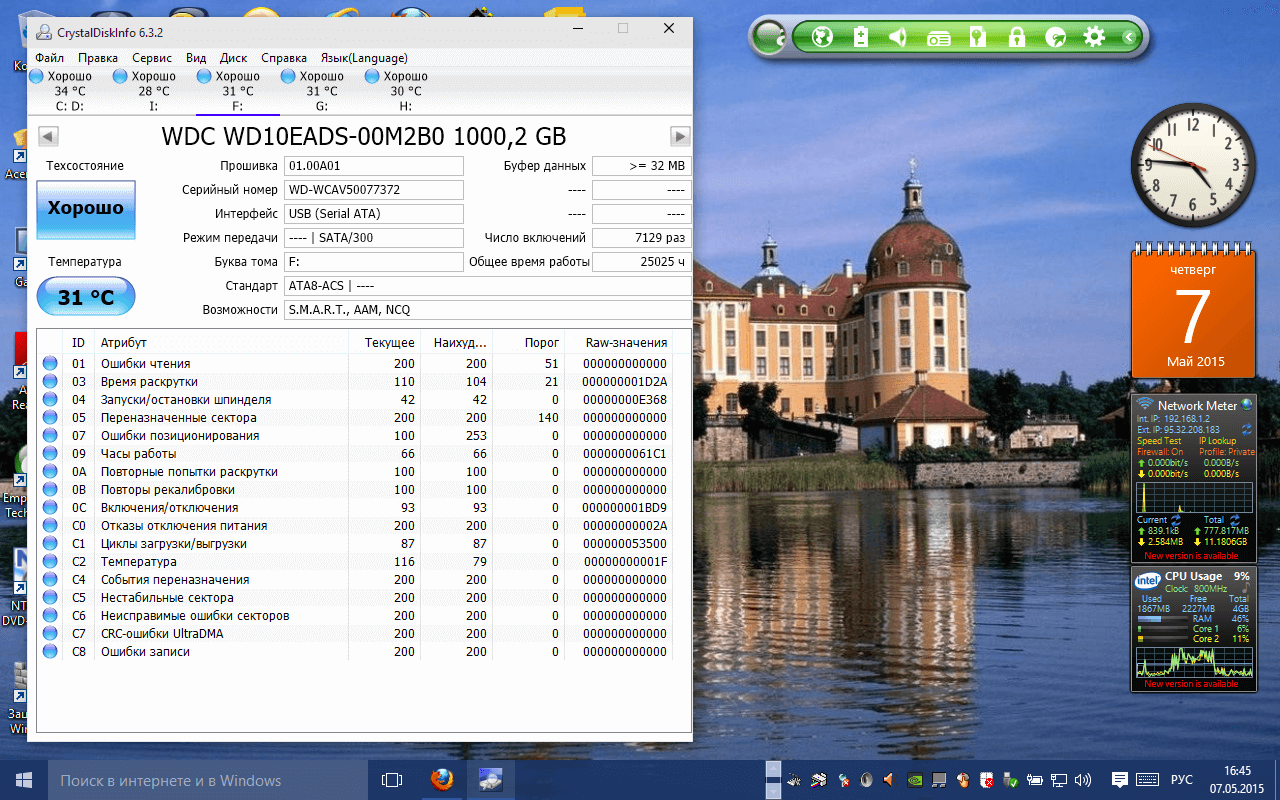Go to previous disk with left arrow
The width and height of the screenshot is (1280, 800).
click(x=48, y=137)
